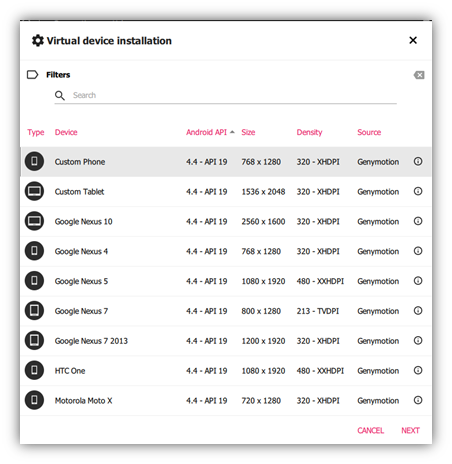Click the Google Nexus 7 tablet icon
Image resolution: width=452 pixels, height=464 pixels.
tap(34, 311)
